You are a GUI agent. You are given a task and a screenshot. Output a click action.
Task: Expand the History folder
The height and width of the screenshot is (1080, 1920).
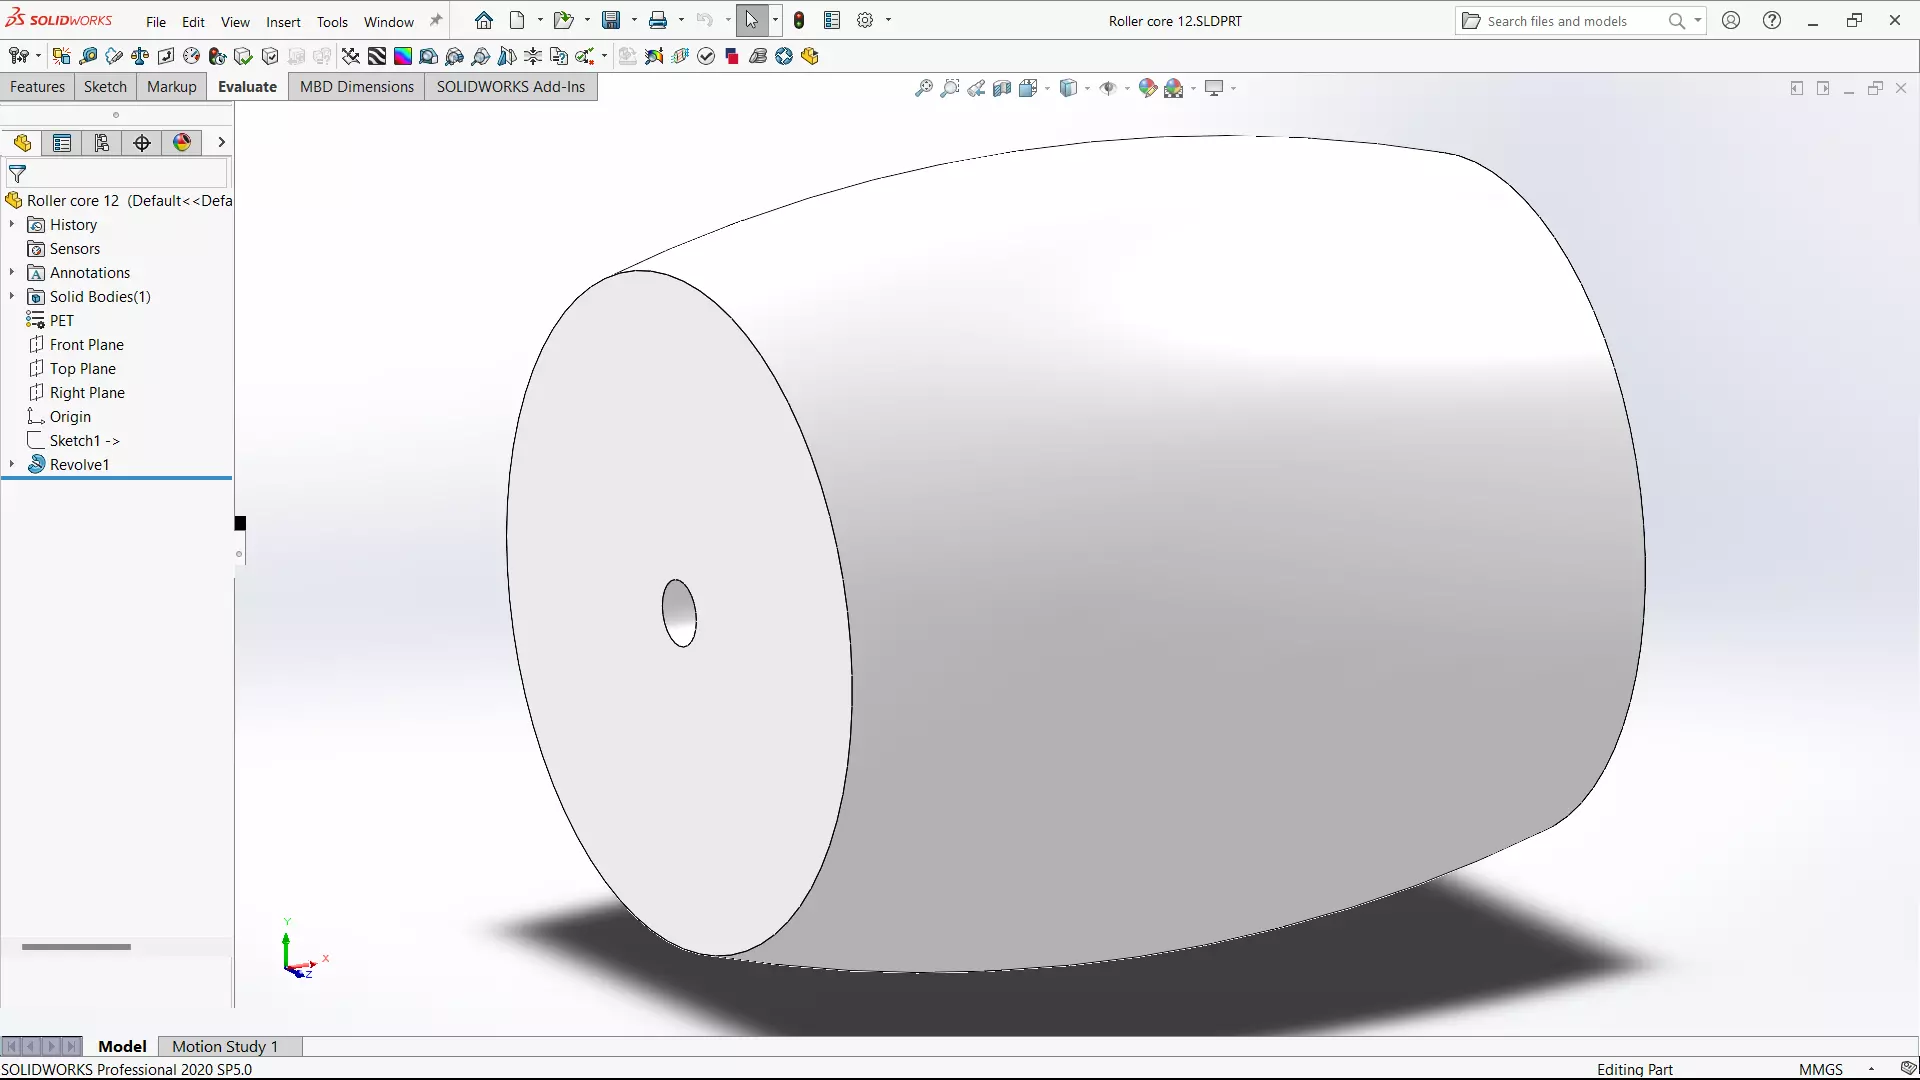click(12, 224)
